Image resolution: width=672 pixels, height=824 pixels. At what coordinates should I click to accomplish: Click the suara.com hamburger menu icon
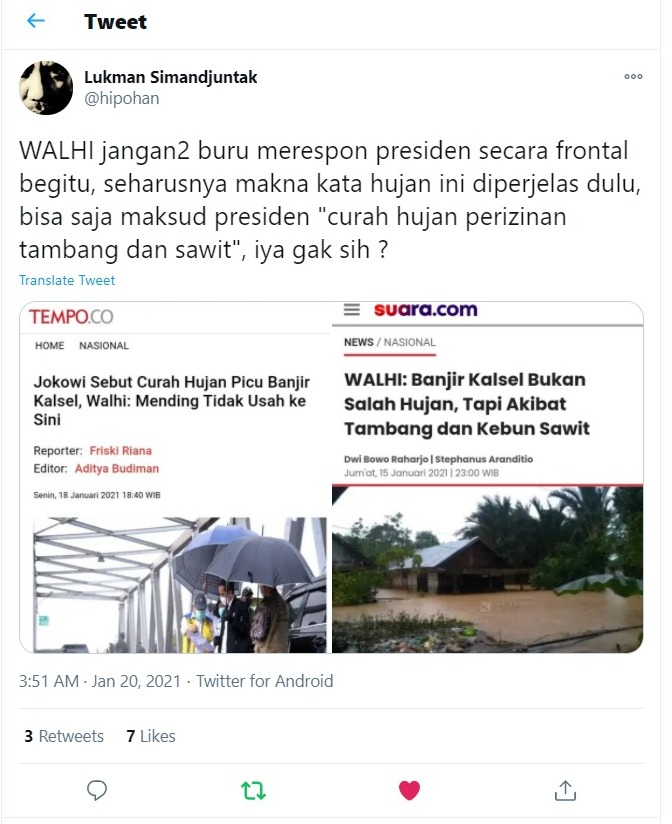[x=351, y=310]
